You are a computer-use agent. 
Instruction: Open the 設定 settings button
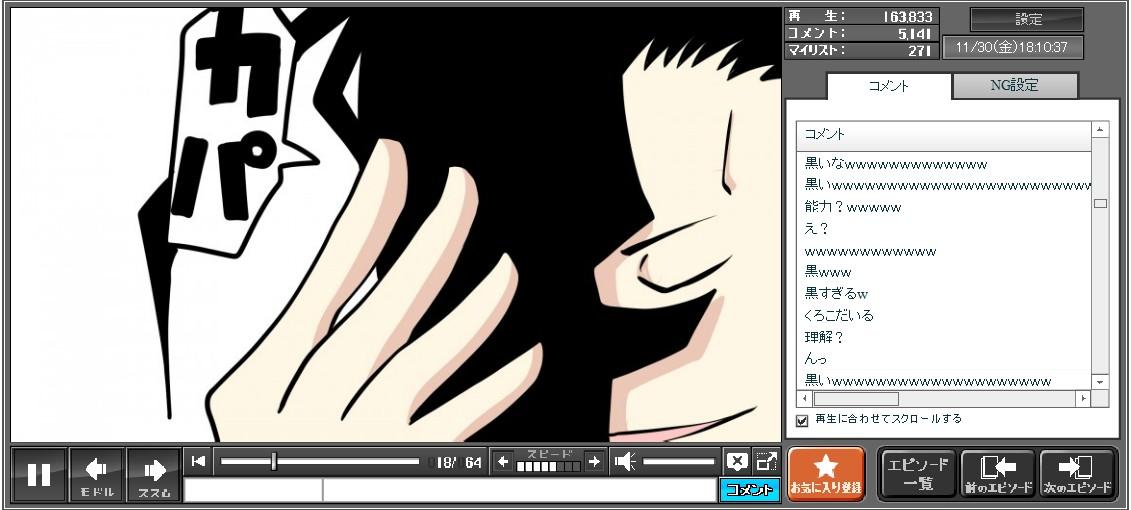coord(1027,19)
